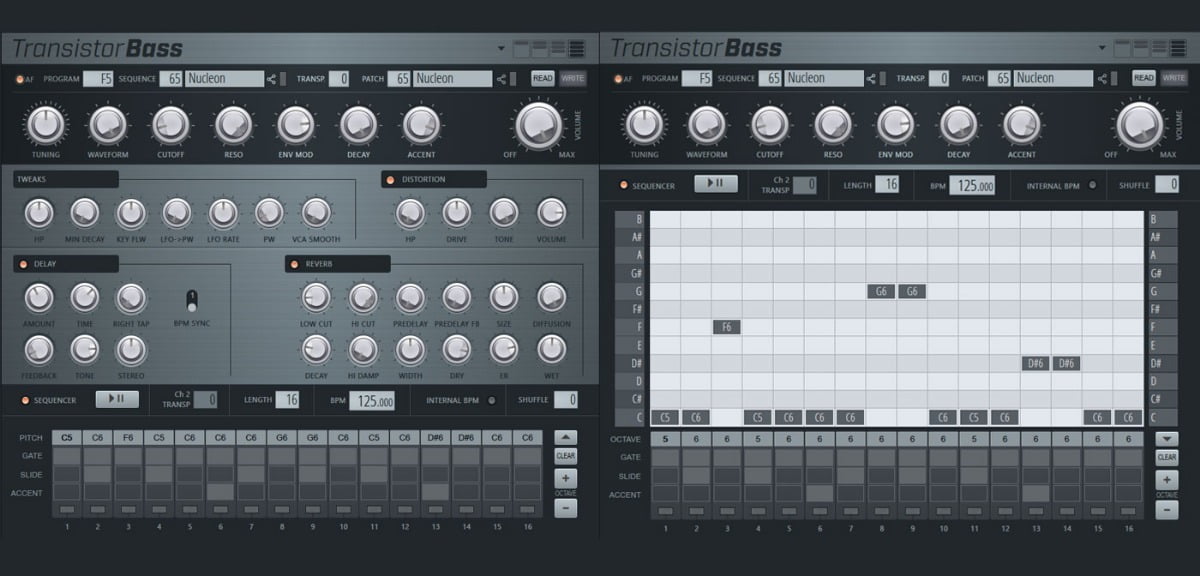Click the Feedback knob in Delay
Image resolution: width=1200 pixels, height=576 pixels.
pyautogui.click(x=38, y=349)
